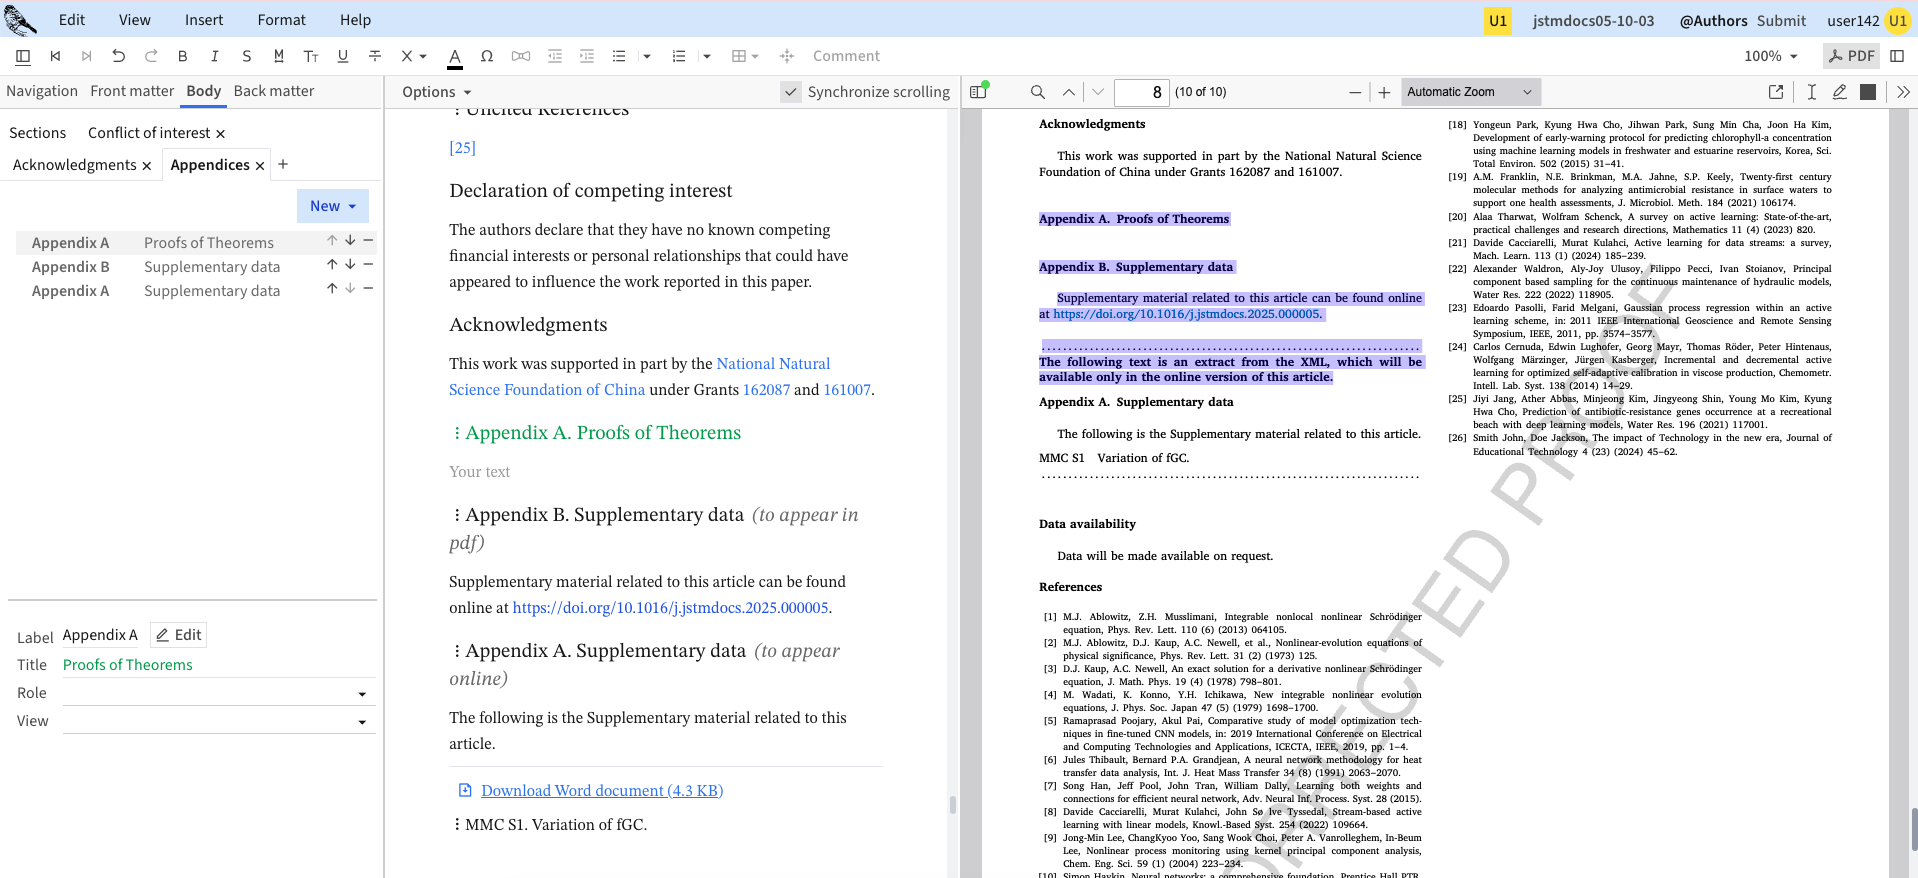
Task: Click the PDF page number field
Action: [1141, 92]
